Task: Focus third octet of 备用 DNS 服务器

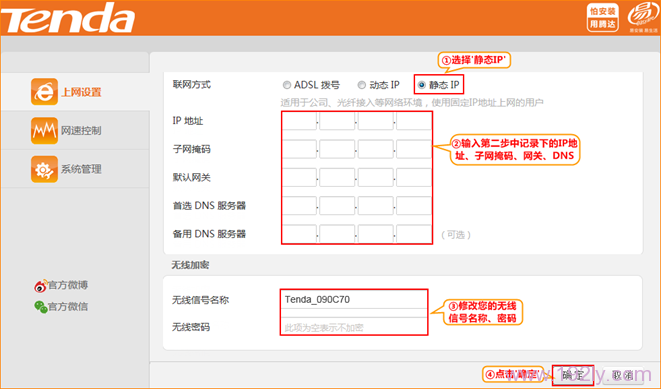Action: coord(376,234)
